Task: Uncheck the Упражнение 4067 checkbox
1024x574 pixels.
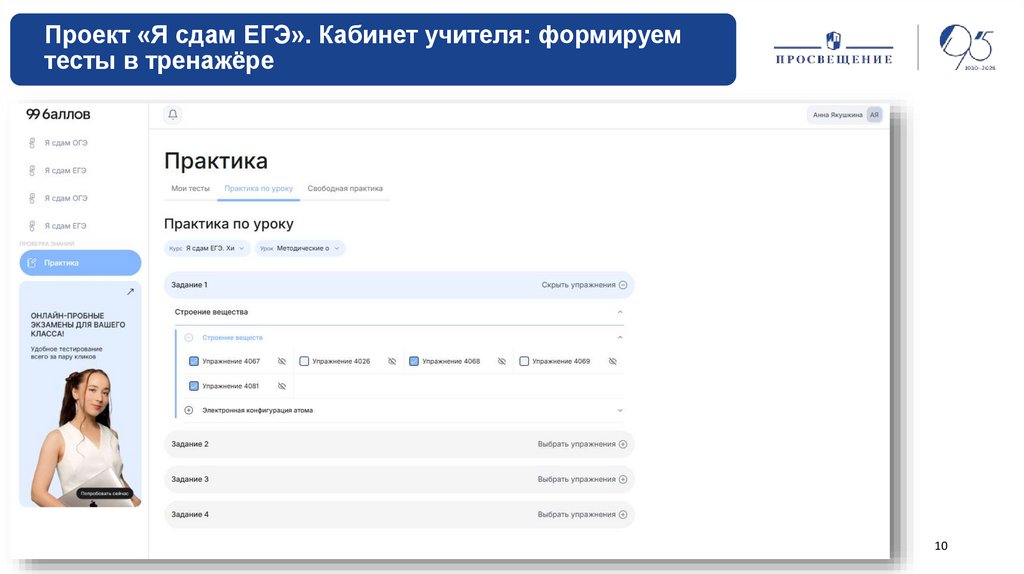Action: coord(194,361)
